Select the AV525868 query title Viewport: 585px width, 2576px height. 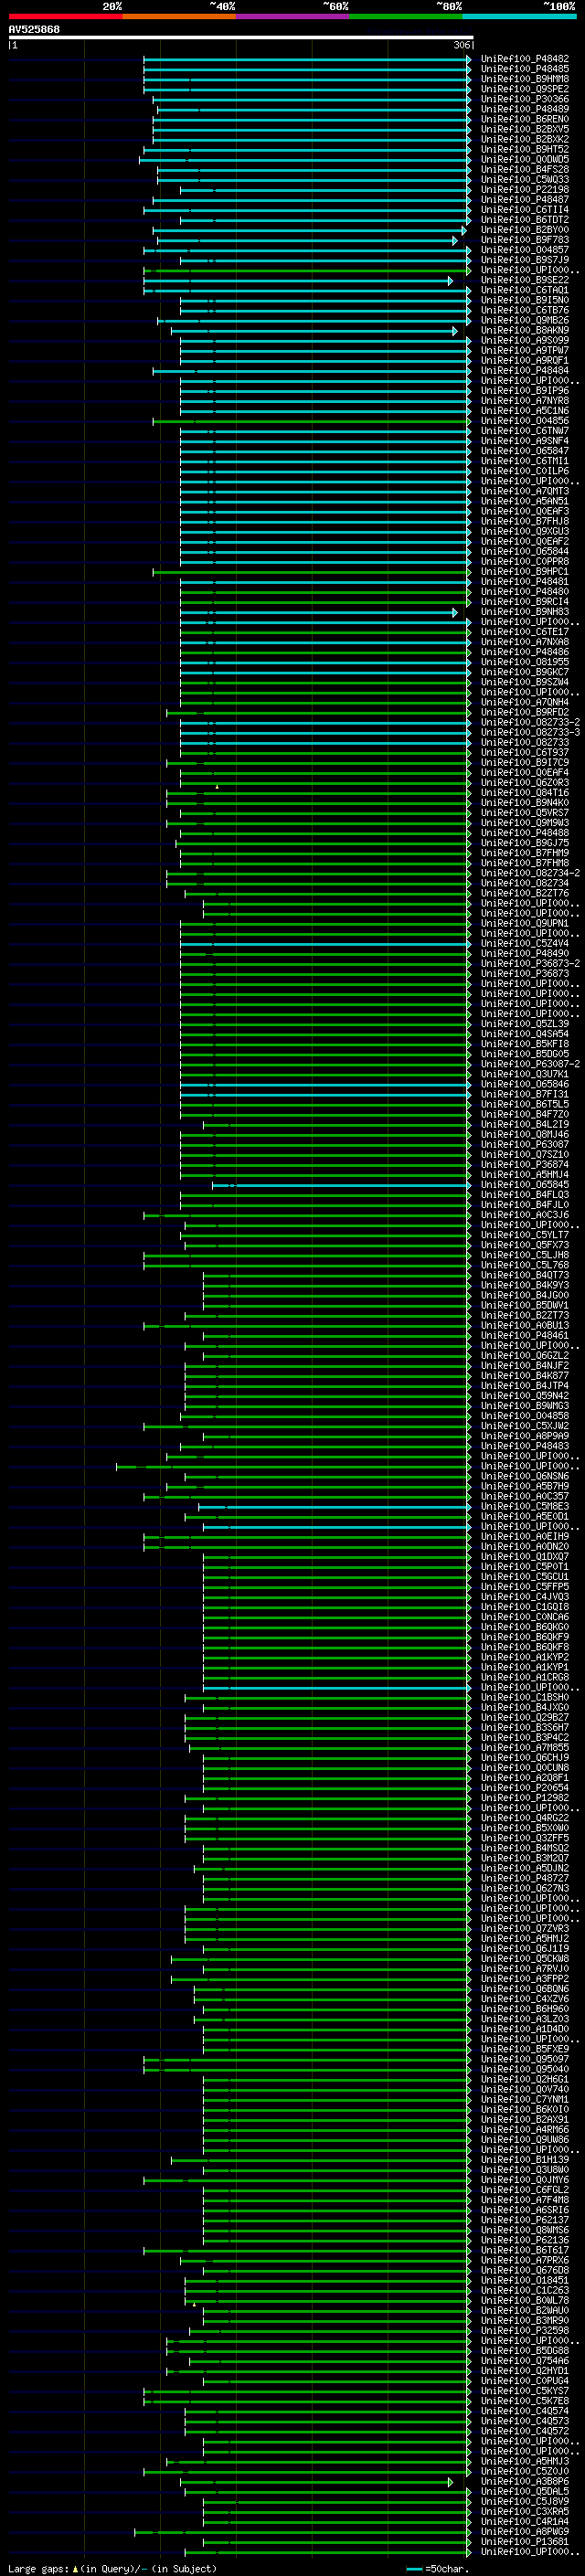pos(34,30)
